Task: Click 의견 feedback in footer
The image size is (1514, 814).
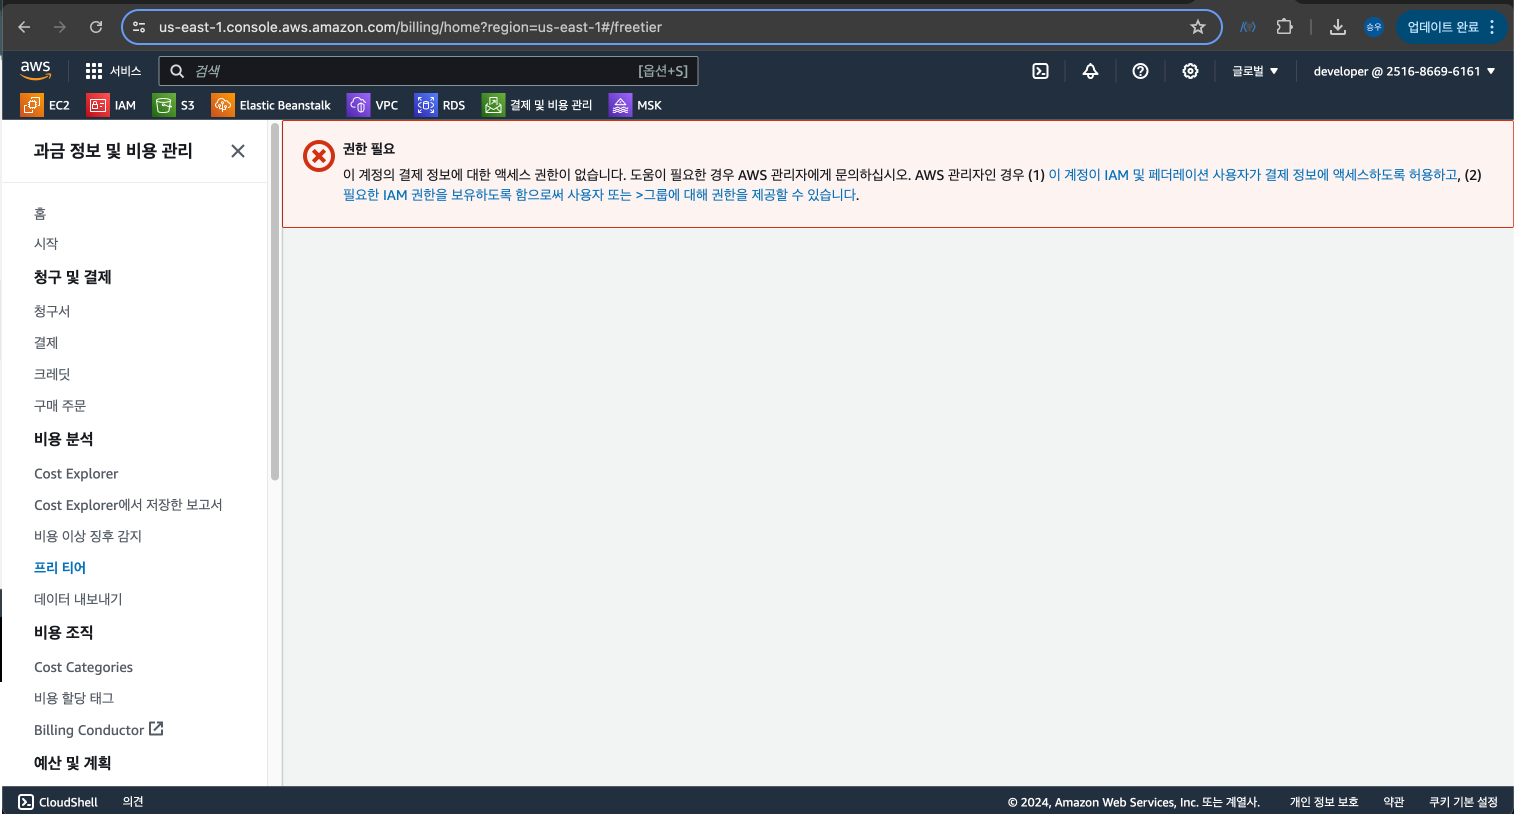Action: pos(133,802)
